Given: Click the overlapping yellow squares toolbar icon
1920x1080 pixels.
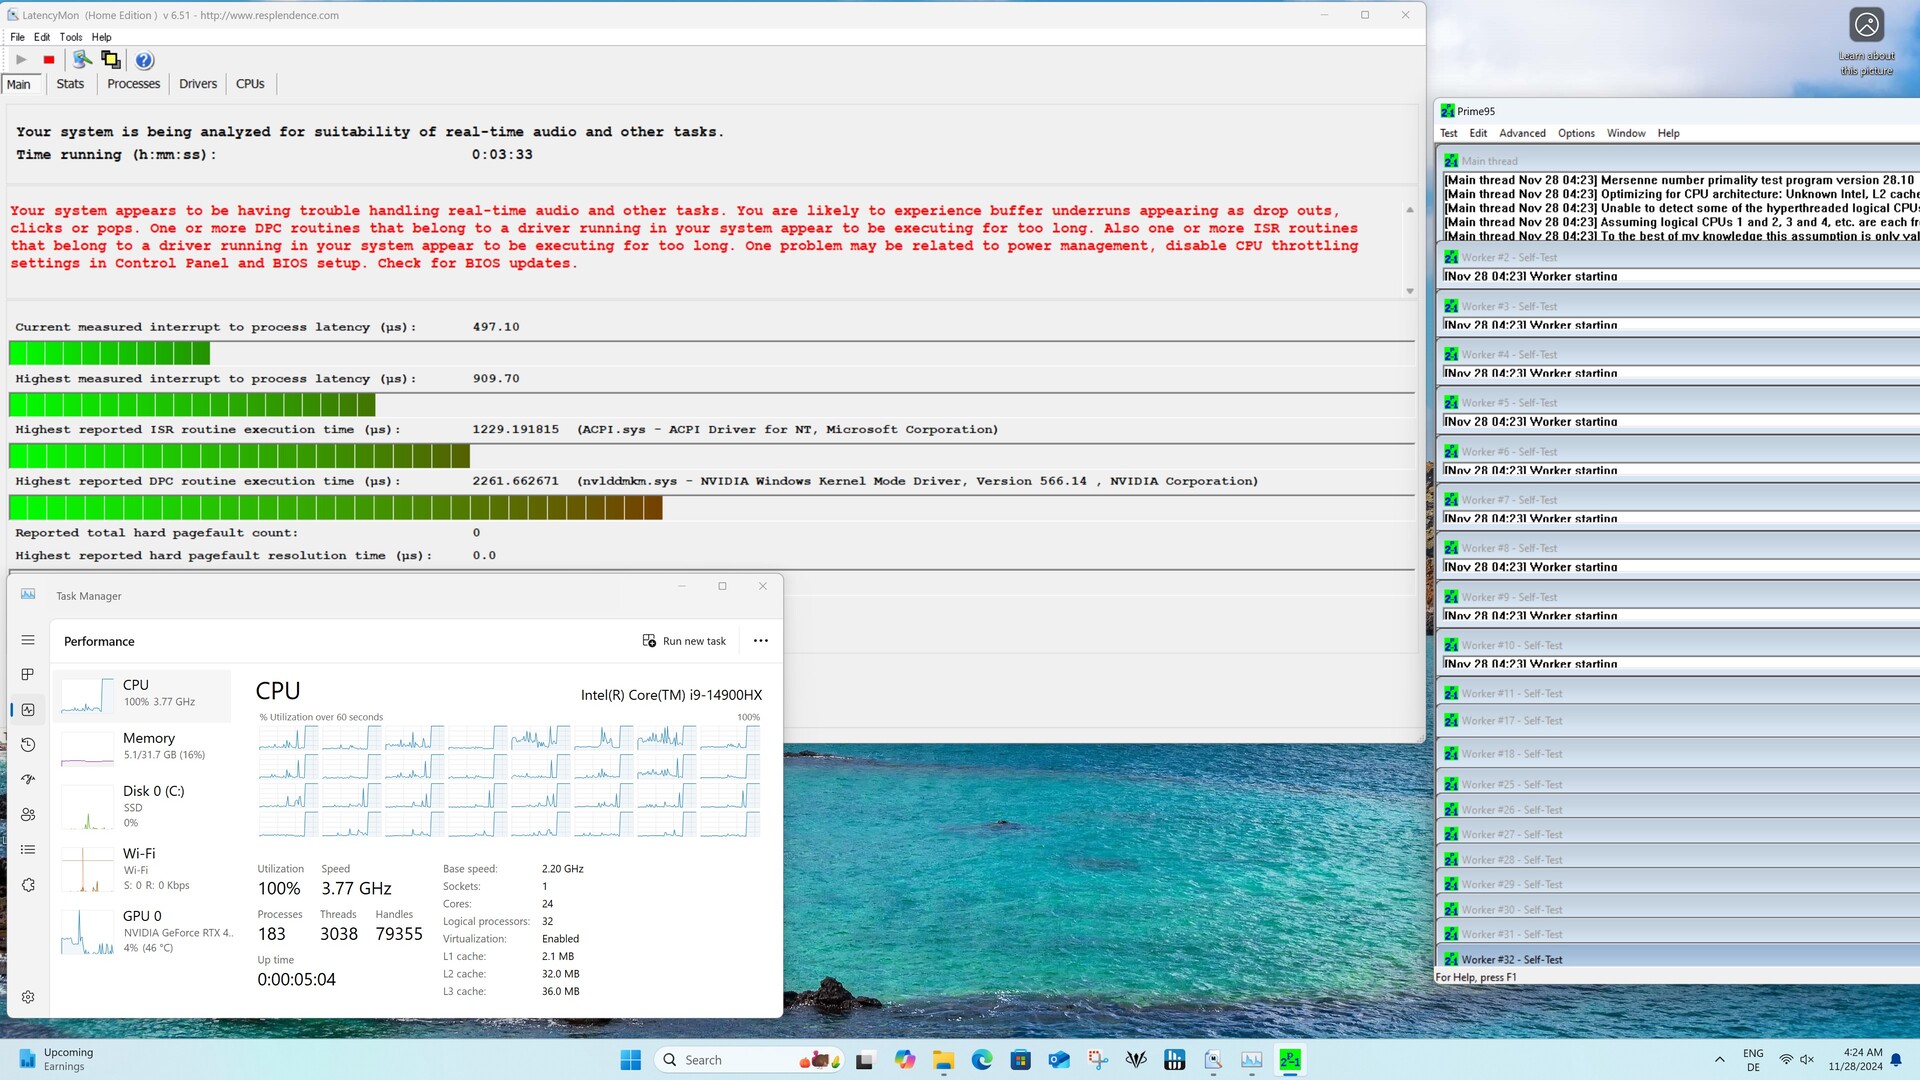Looking at the screenshot, I should [110, 60].
